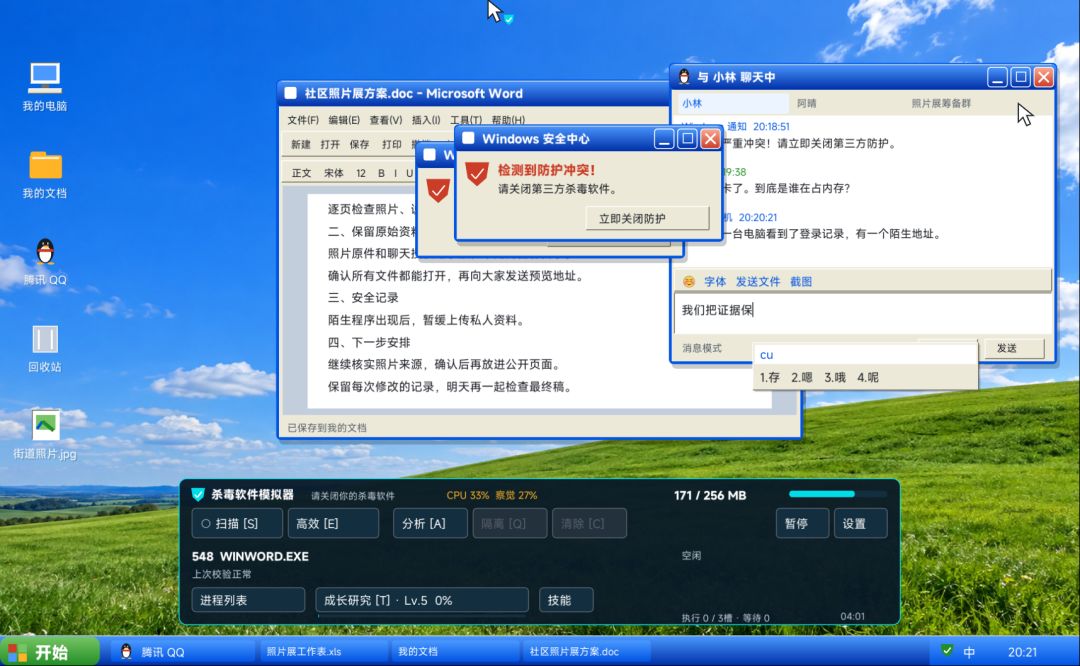Click 字体 link in chat toolbar
Image resolution: width=1080 pixels, height=666 pixels.
(715, 281)
